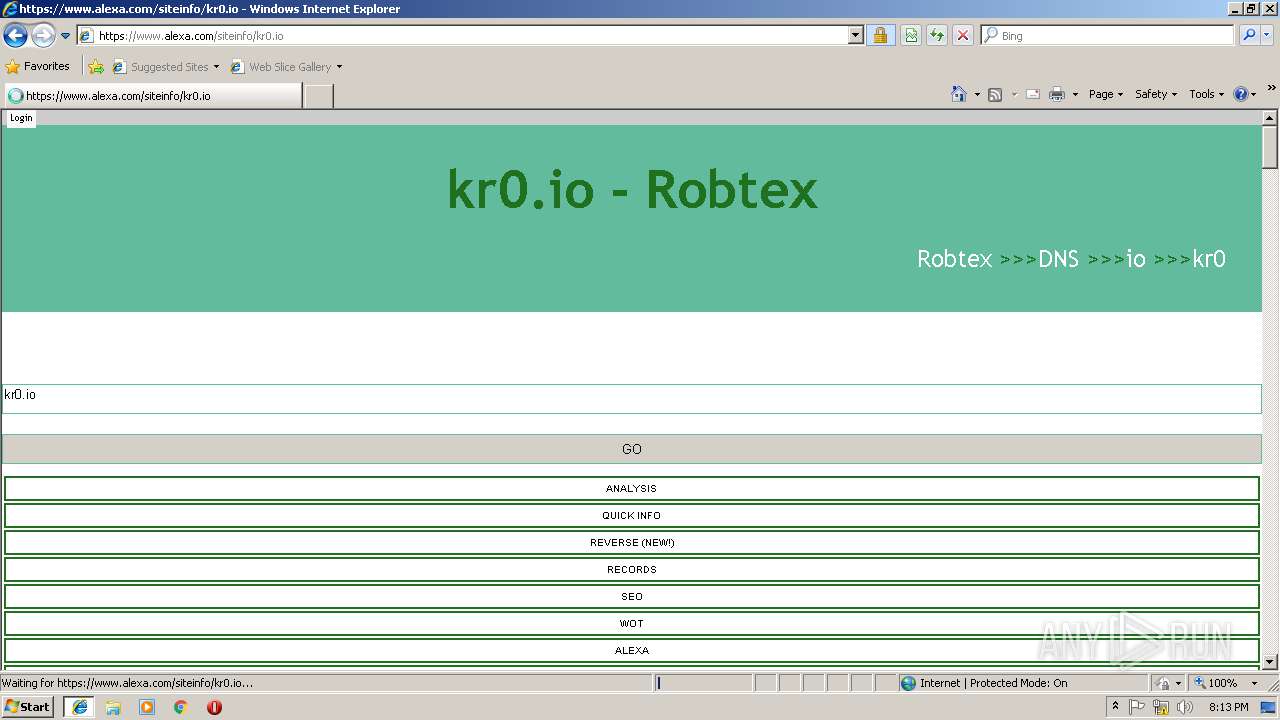Click the Bing search box

(x=1108, y=36)
